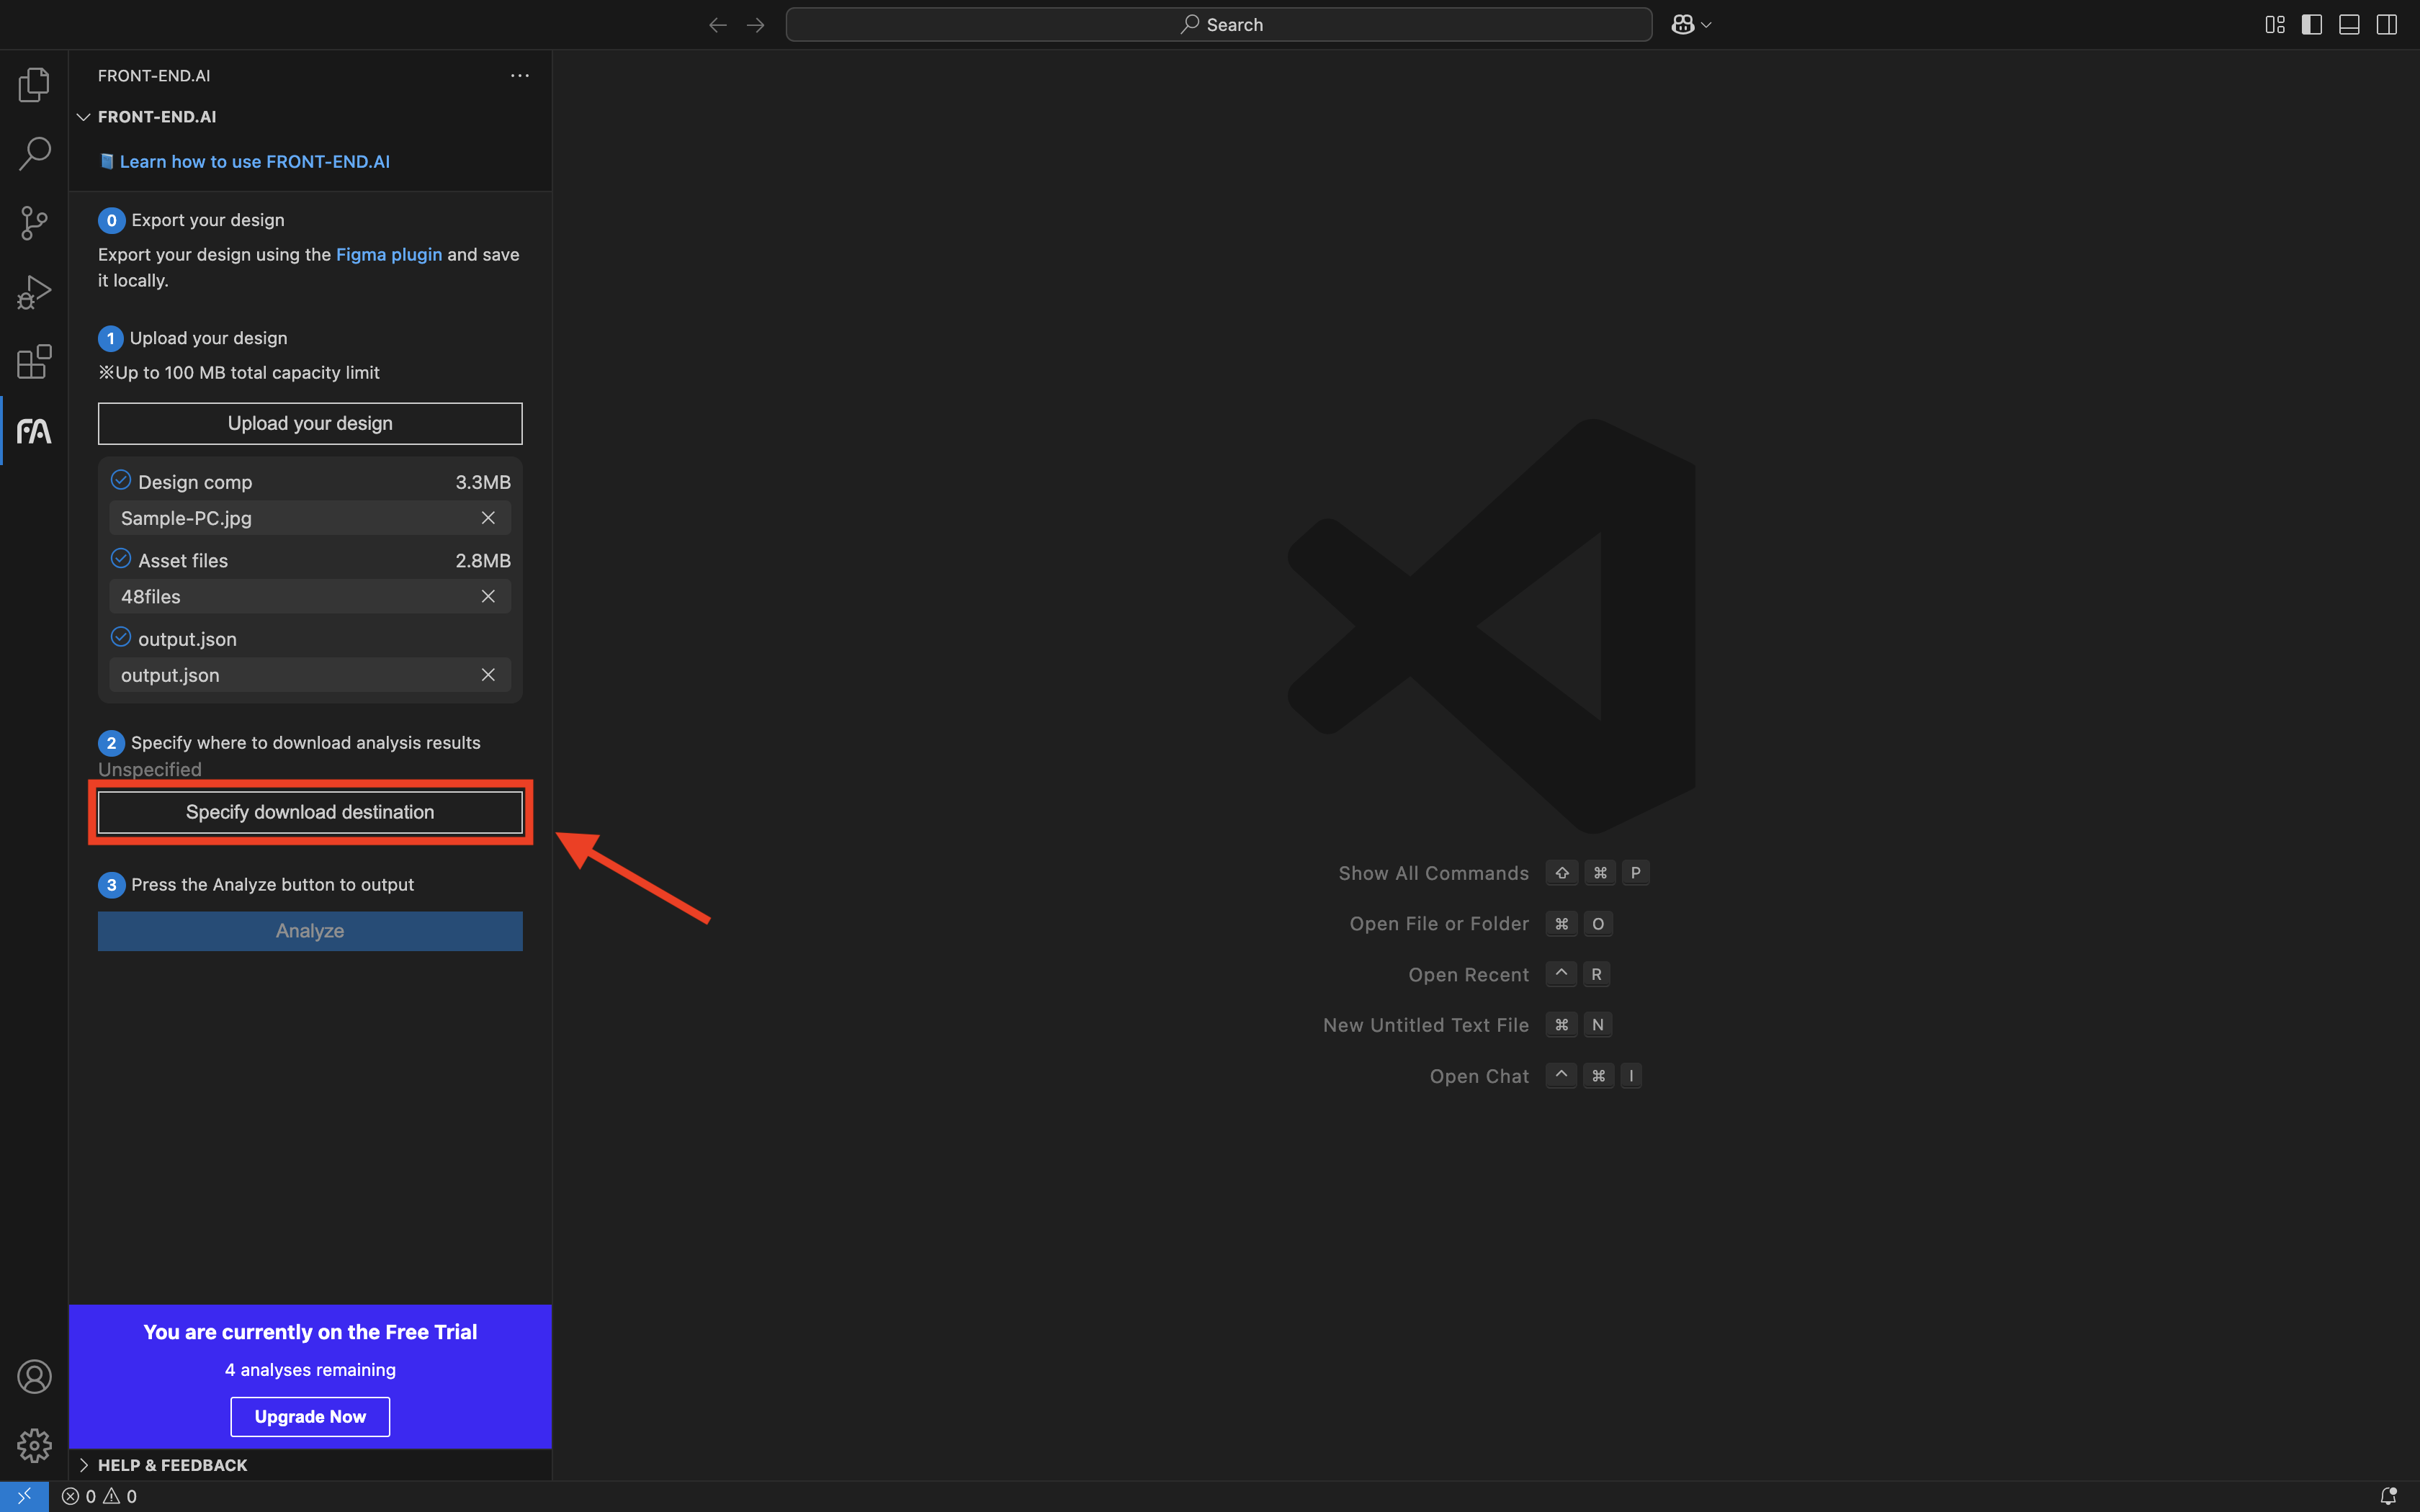Click the Search command center field
Screen dimensions: 2420x1512
tap(1218, 25)
